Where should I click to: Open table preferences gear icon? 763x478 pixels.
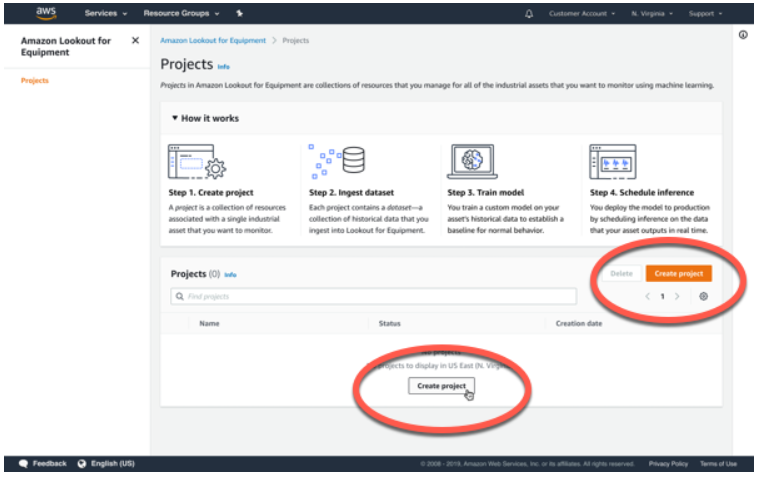[x=703, y=296]
